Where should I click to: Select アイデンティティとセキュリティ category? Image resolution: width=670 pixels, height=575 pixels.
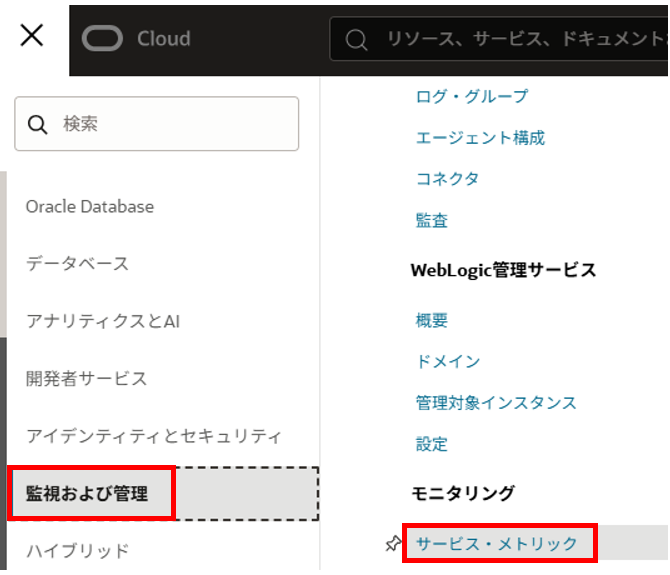tap(154, 436)
